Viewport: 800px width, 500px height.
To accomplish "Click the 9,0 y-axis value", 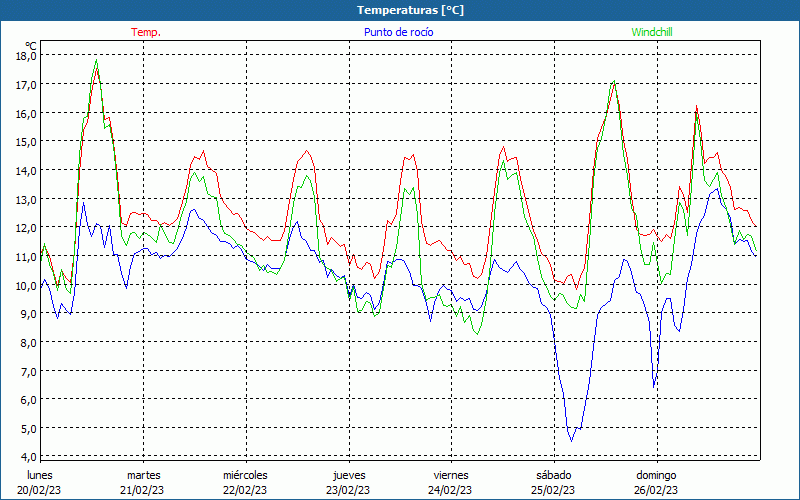I will [28, 314].
